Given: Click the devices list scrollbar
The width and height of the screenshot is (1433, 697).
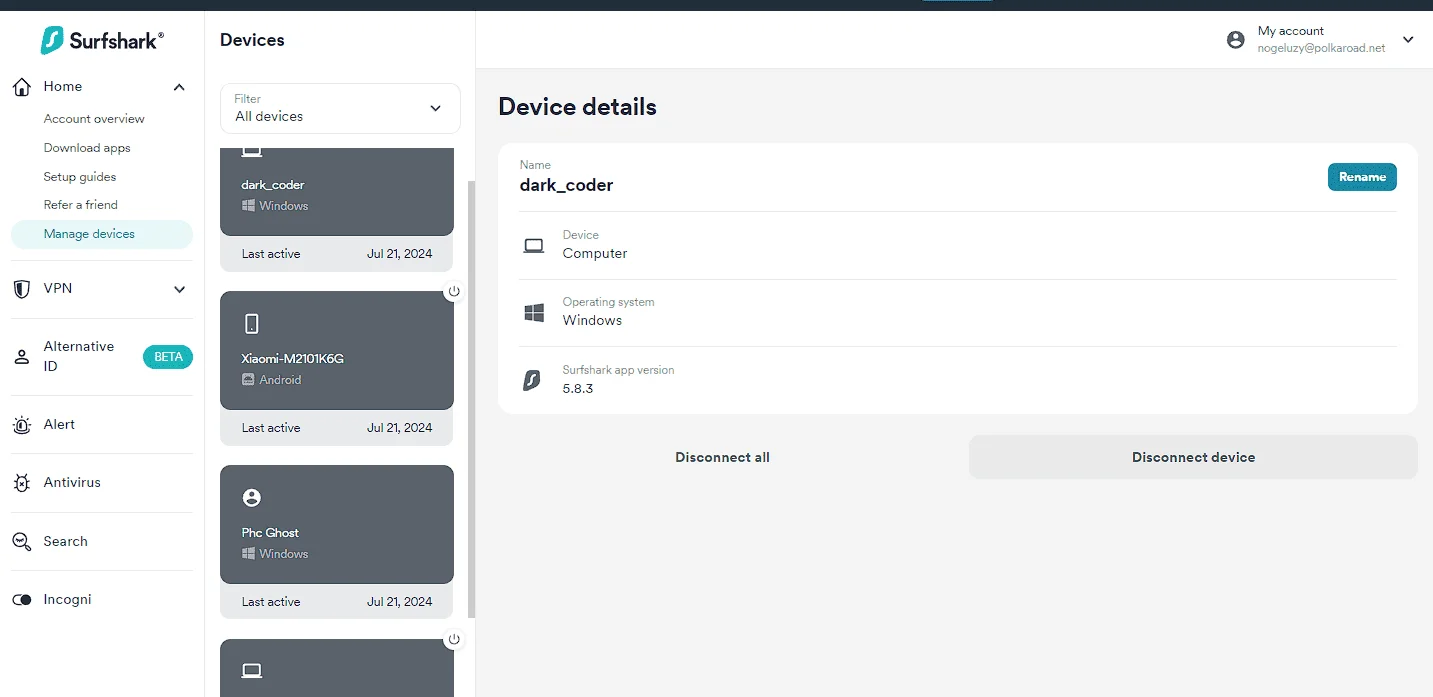Looking at the screenshot, I should click(472, 400).
